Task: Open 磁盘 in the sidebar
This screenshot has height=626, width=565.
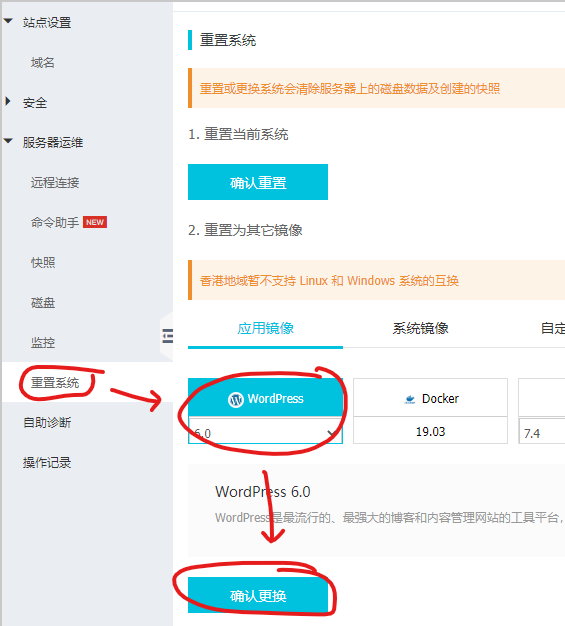Action: 43,303
